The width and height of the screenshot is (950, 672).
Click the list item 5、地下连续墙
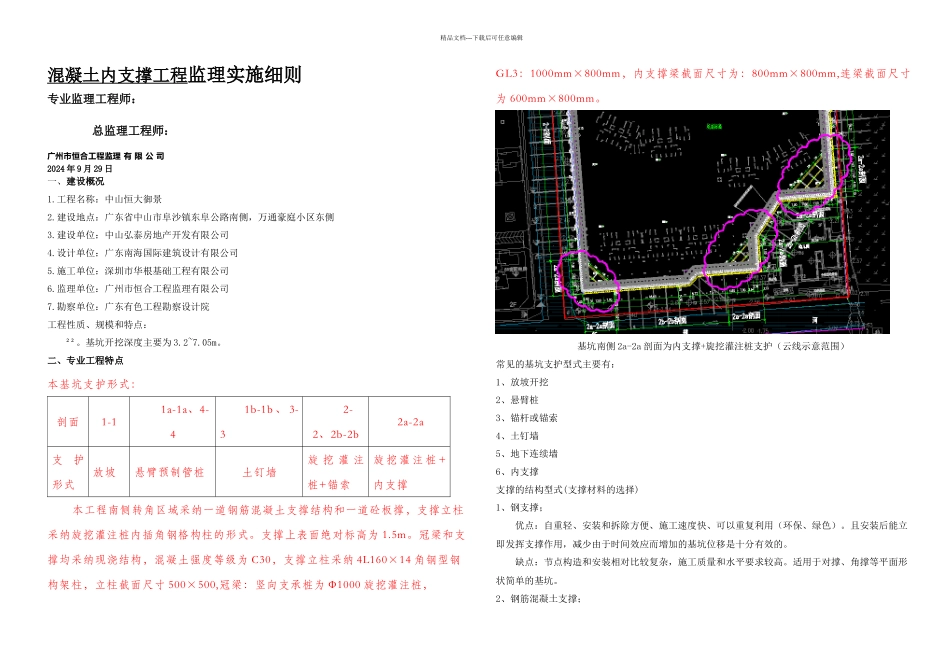tap(526, 454)
